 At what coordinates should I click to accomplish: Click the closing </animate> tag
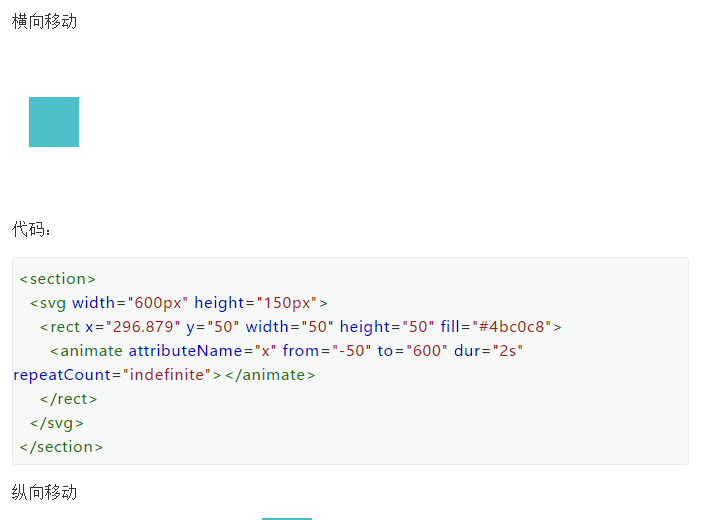point(269,375)
